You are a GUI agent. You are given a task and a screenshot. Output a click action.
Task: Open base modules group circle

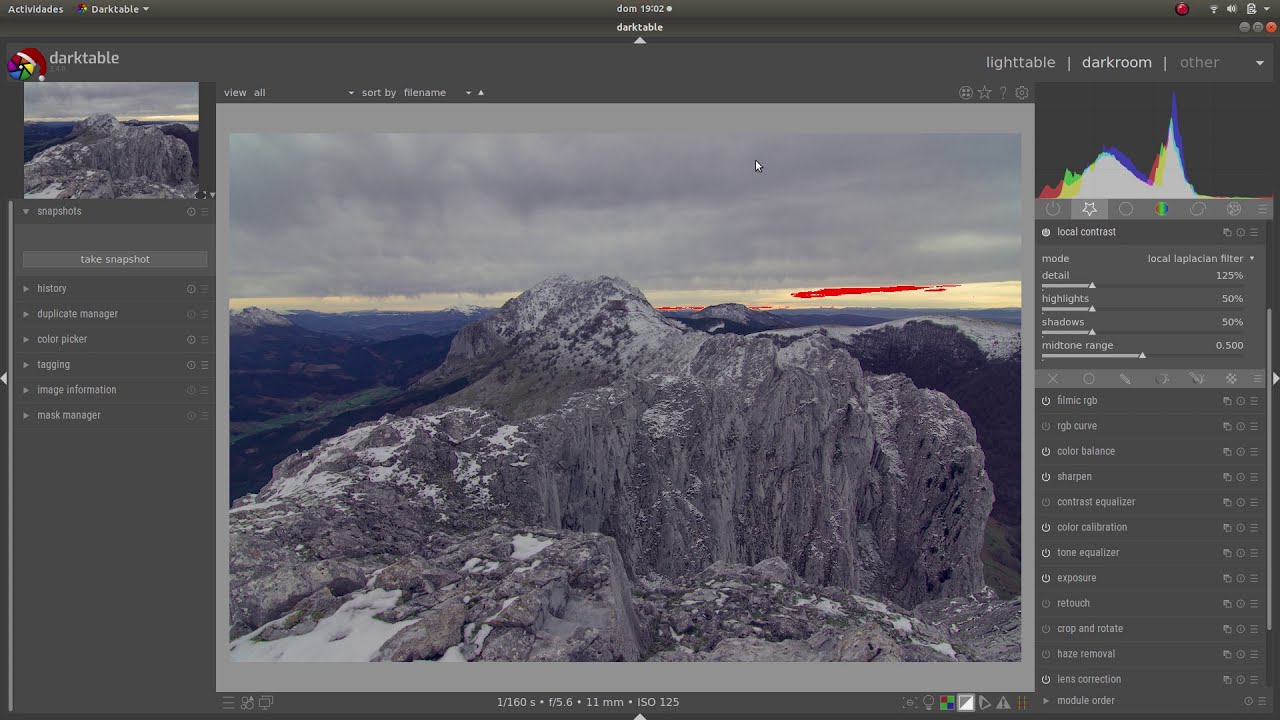(x=1126, y=209)
